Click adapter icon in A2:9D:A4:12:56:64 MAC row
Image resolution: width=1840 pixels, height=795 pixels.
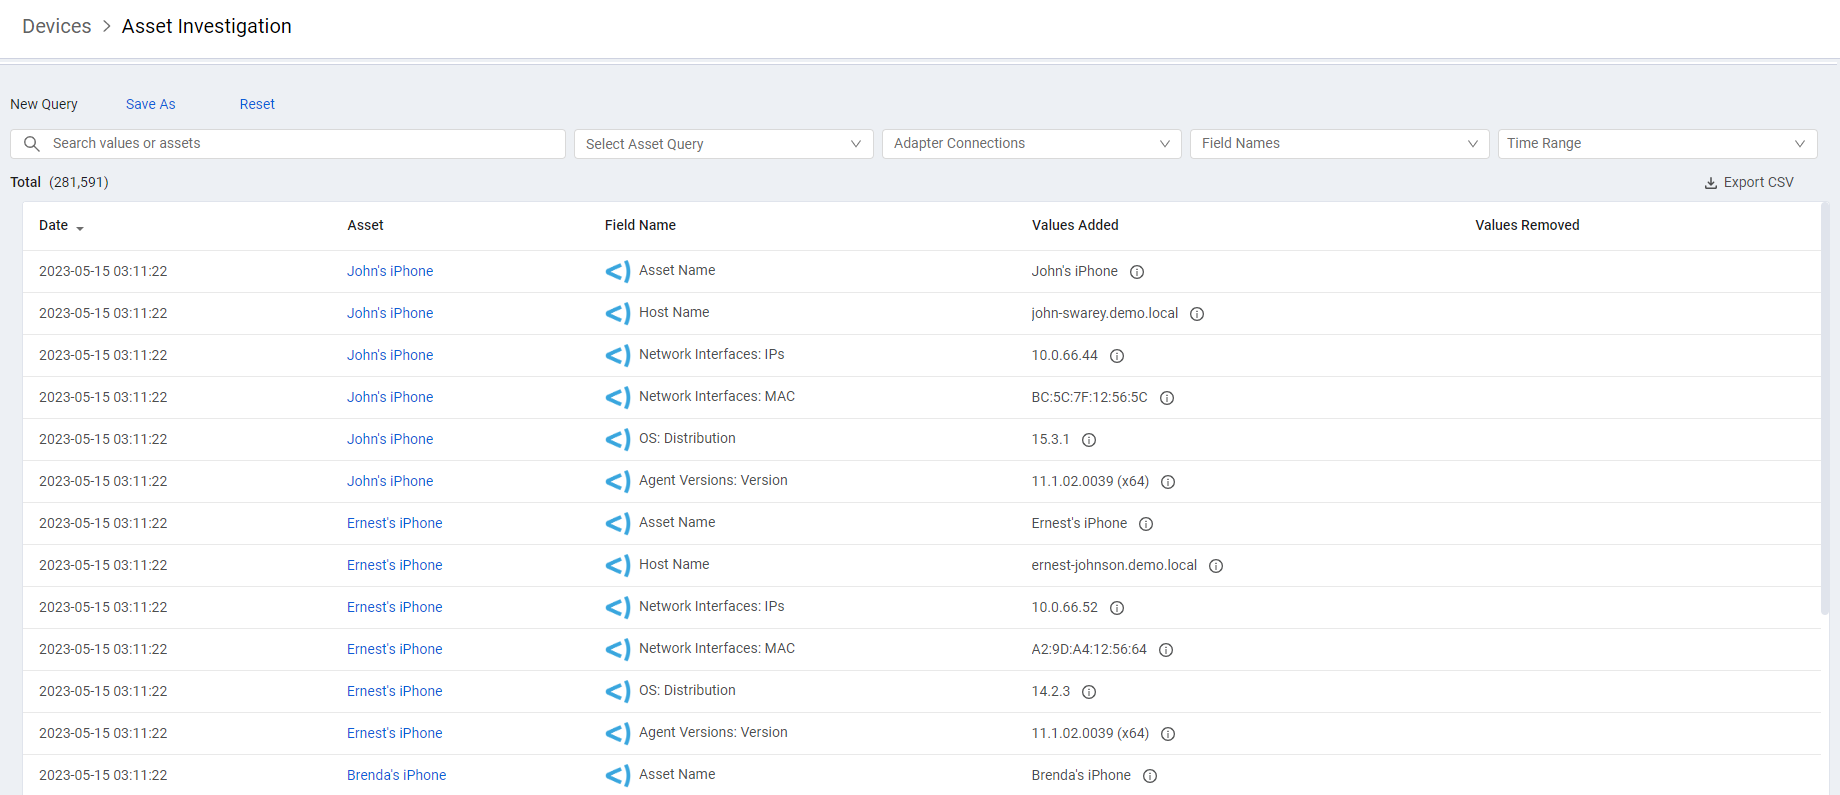(x=618, y=649)
